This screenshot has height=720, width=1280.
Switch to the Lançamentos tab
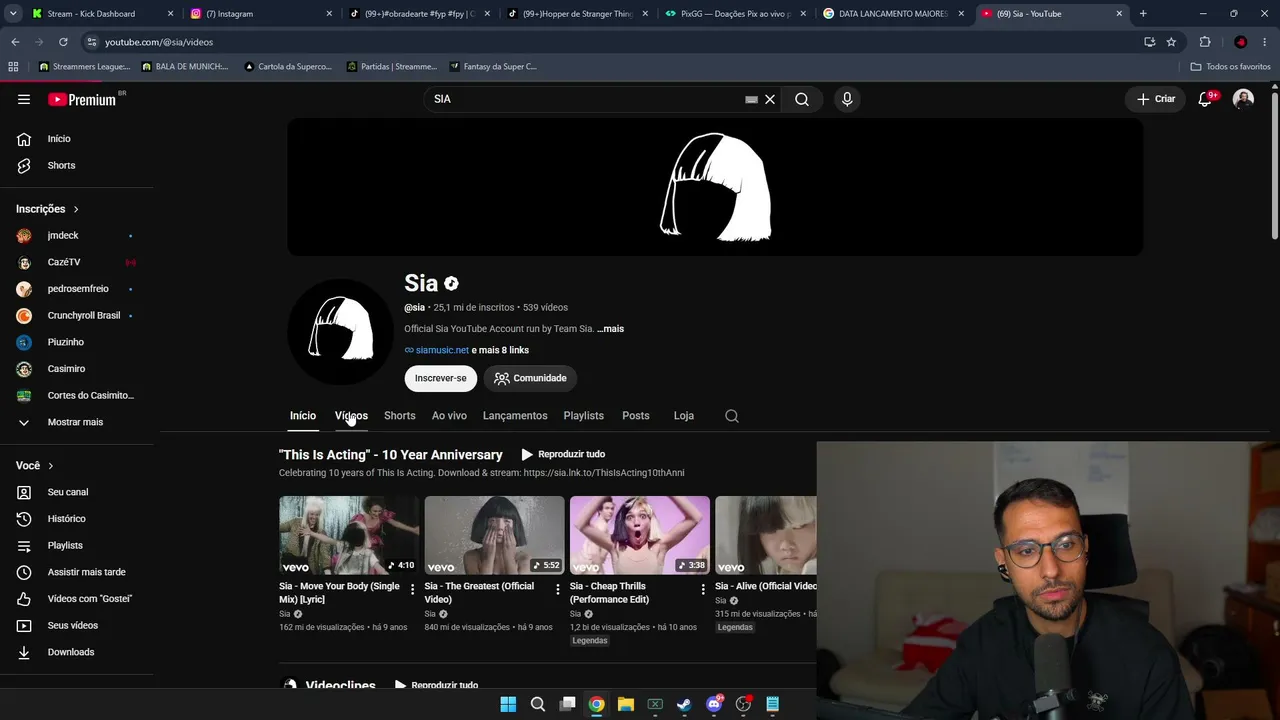pos(515,416)
